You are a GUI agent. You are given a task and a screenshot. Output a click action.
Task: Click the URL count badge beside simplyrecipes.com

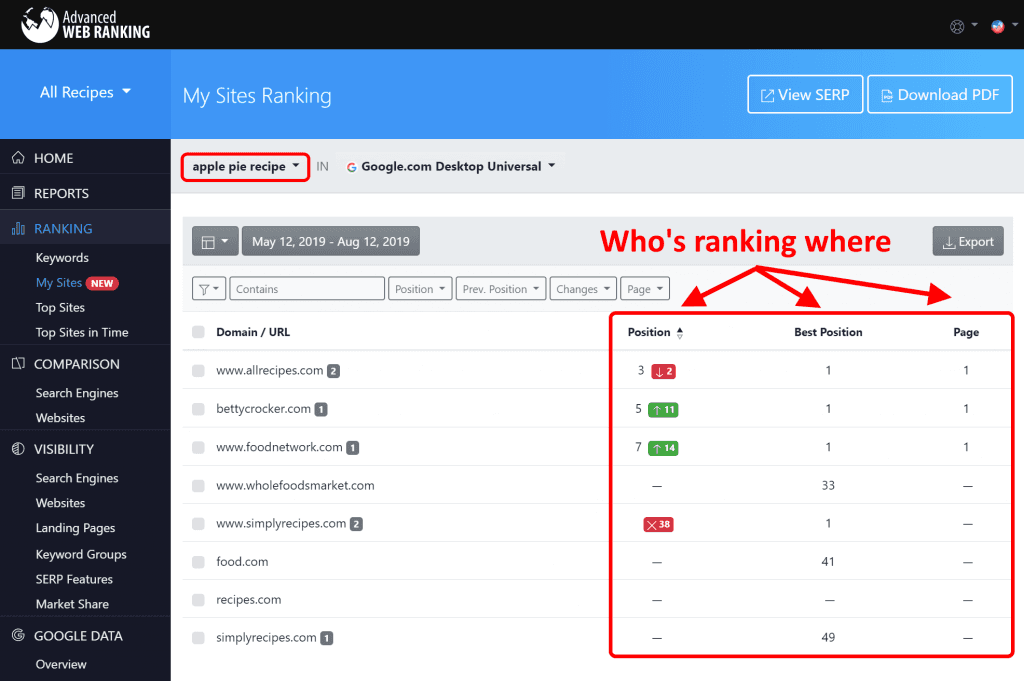327,638
